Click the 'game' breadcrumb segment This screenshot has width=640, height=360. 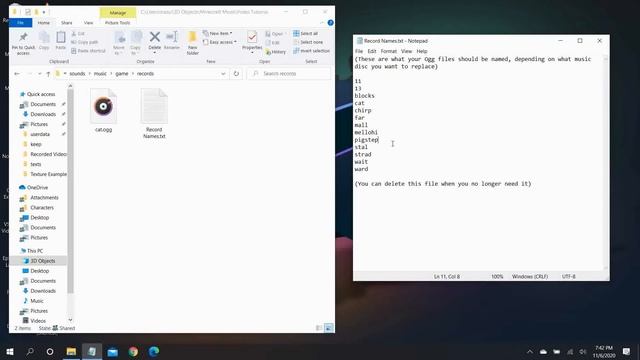click(122, 74)
